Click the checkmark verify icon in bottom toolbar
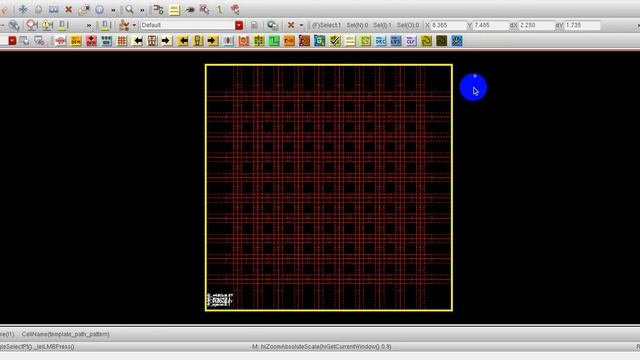 [335, 41]
